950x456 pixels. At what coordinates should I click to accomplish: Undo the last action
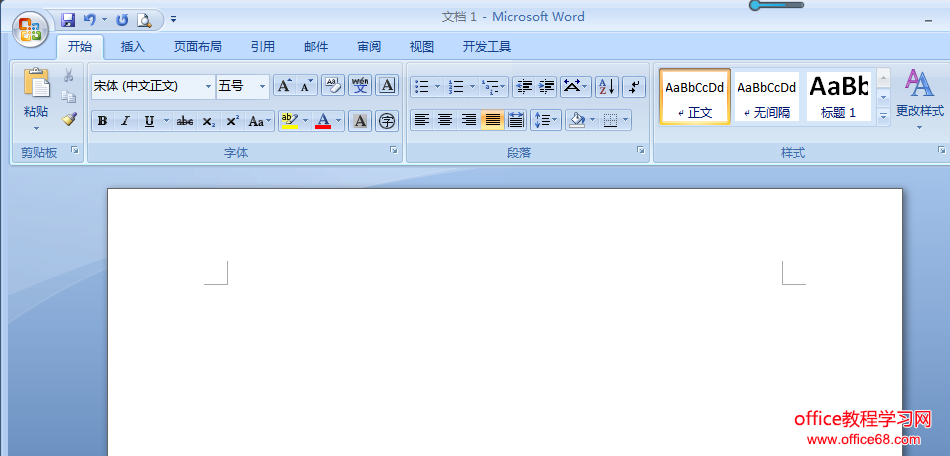coord(90,20)
